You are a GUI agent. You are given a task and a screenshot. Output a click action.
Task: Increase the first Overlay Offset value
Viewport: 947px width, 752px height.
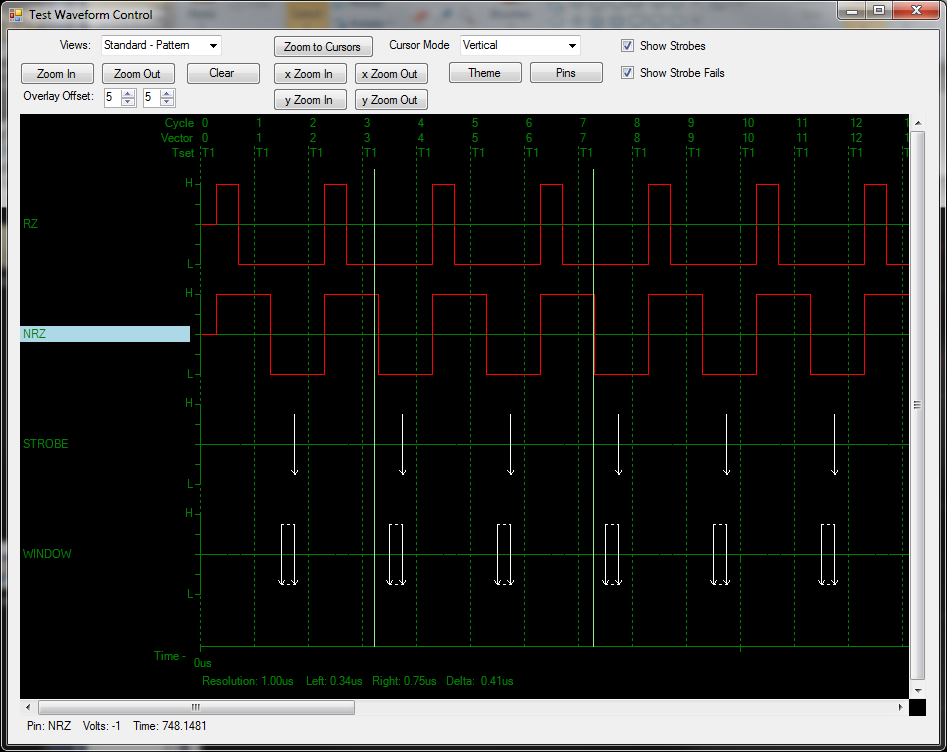[128, 93]
